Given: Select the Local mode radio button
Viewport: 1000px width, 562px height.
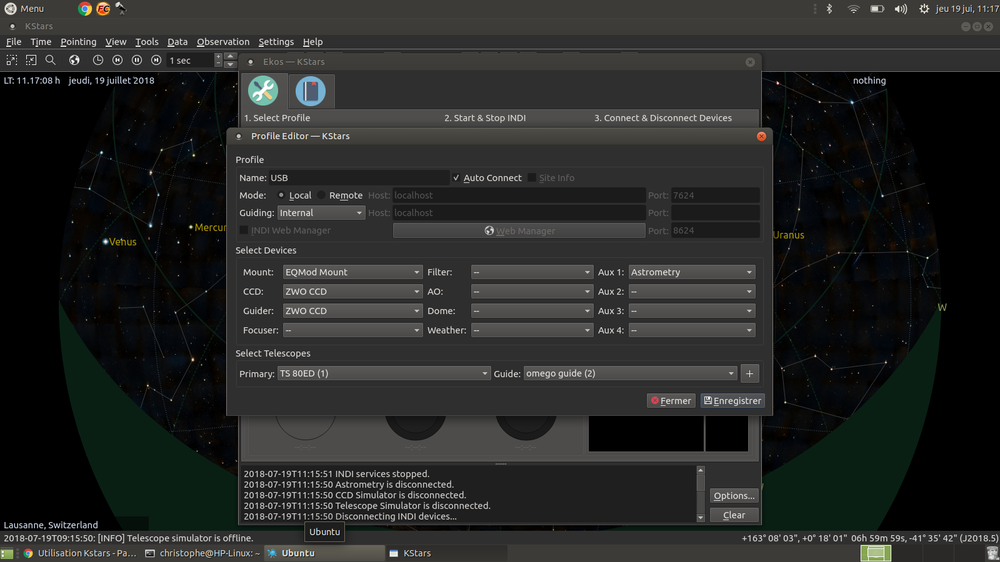Looking at the screenshot, I should coord(281,195).
